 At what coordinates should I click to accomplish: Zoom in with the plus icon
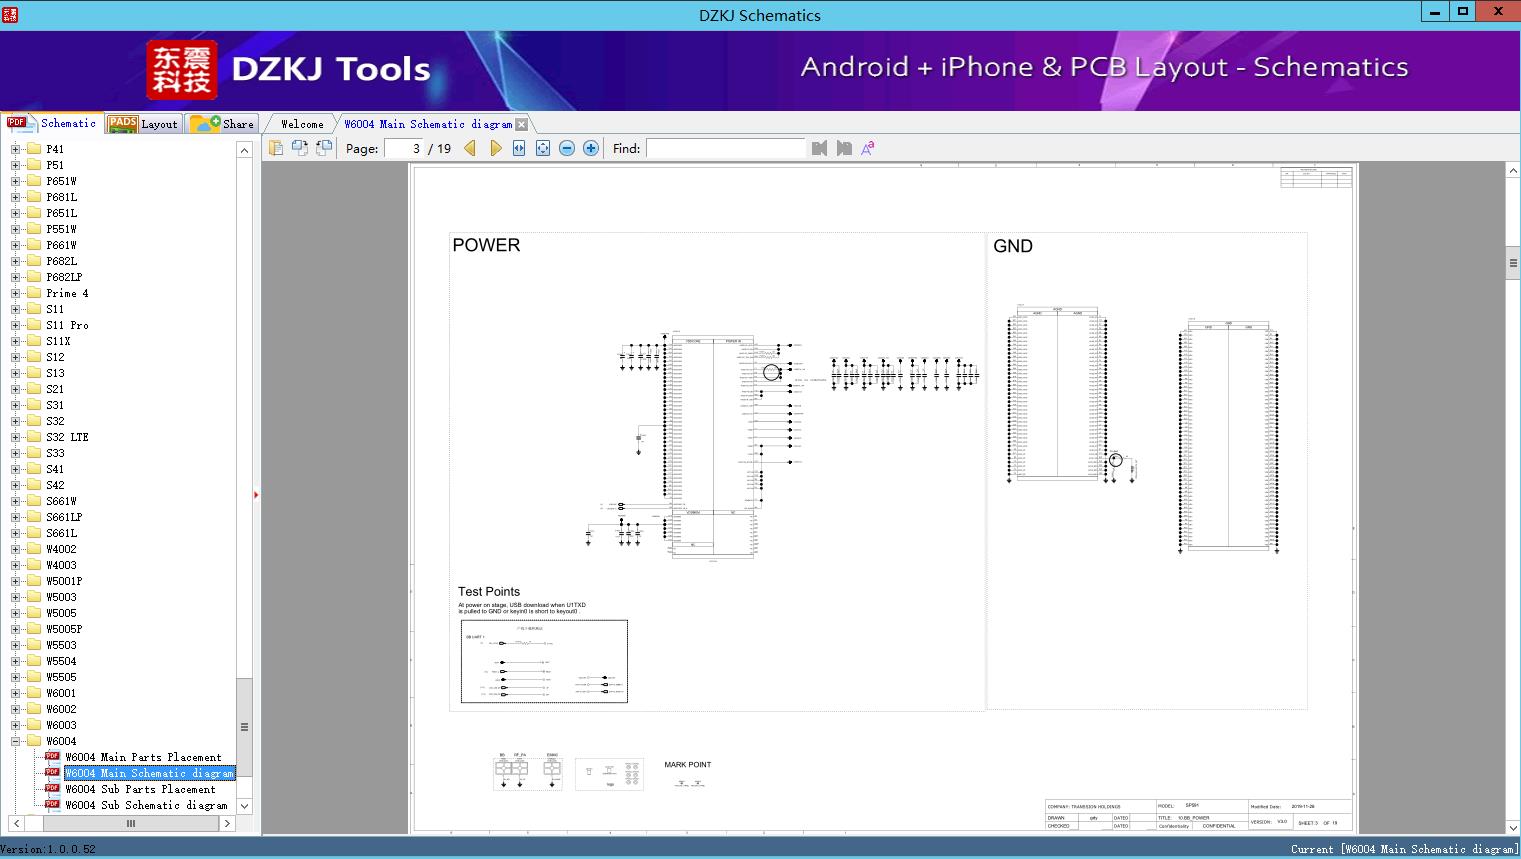(591, 148)
